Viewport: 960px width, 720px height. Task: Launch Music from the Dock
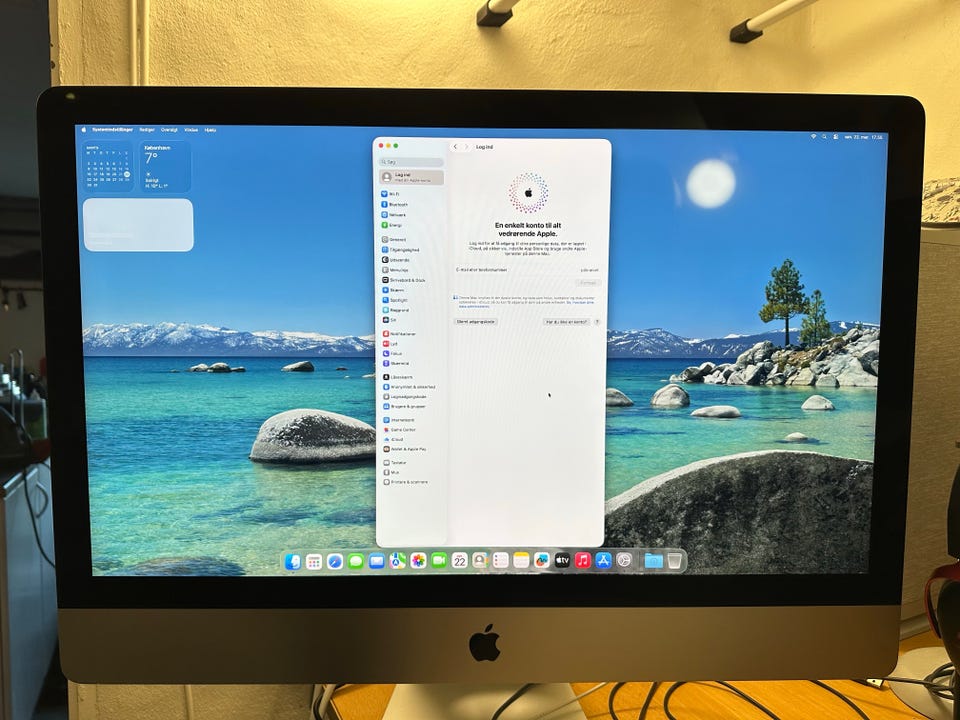pyautogui.click(x=583, y=561)
